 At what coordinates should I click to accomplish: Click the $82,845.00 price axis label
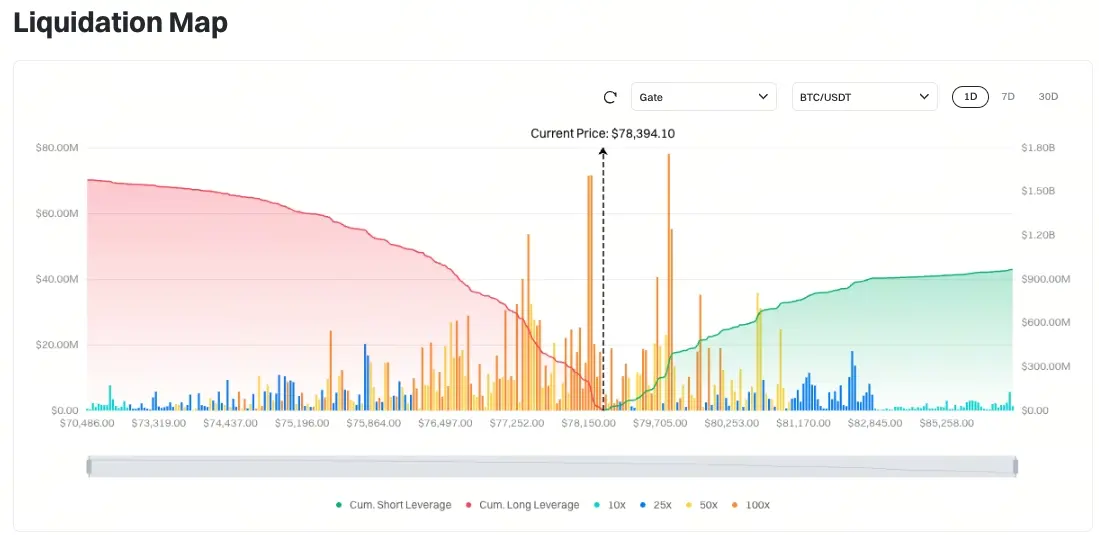(875, 424)
